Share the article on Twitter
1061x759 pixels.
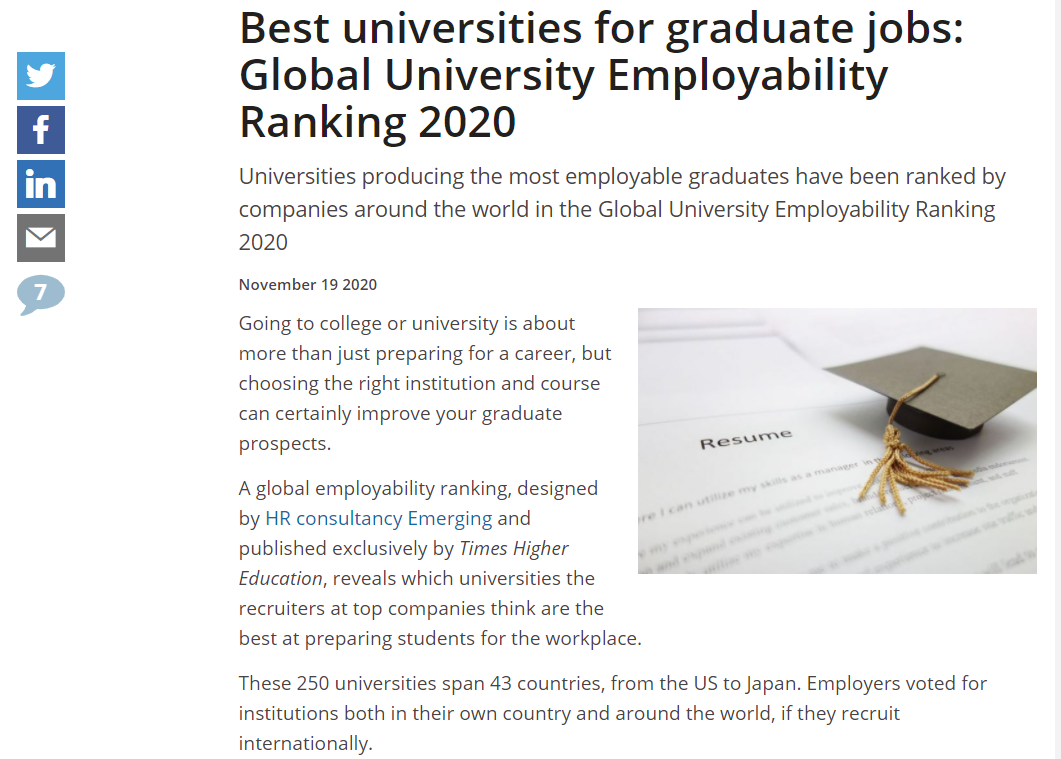(41, 76)
